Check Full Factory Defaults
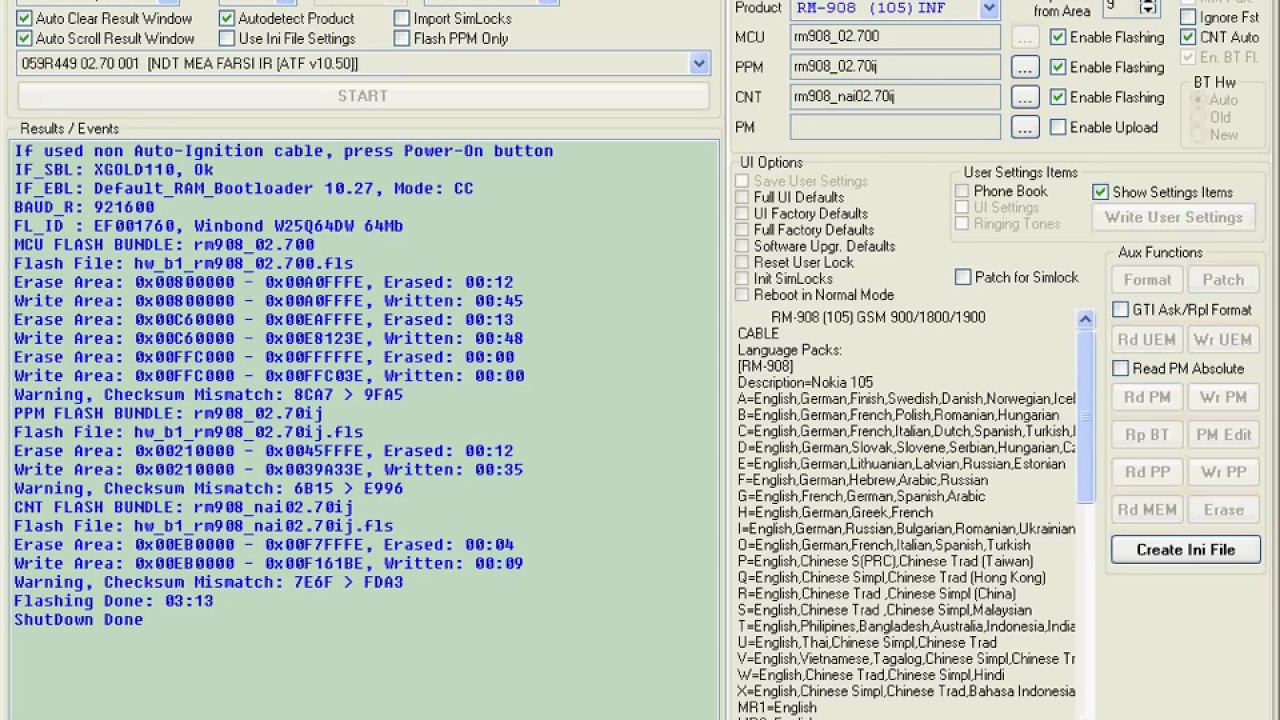 pyautogui.click(x=742, y=229)
